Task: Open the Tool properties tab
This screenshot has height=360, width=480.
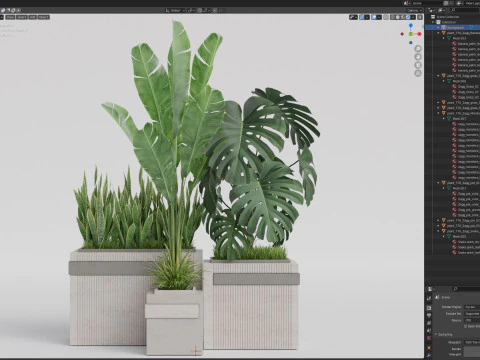Action: point(429,298)
